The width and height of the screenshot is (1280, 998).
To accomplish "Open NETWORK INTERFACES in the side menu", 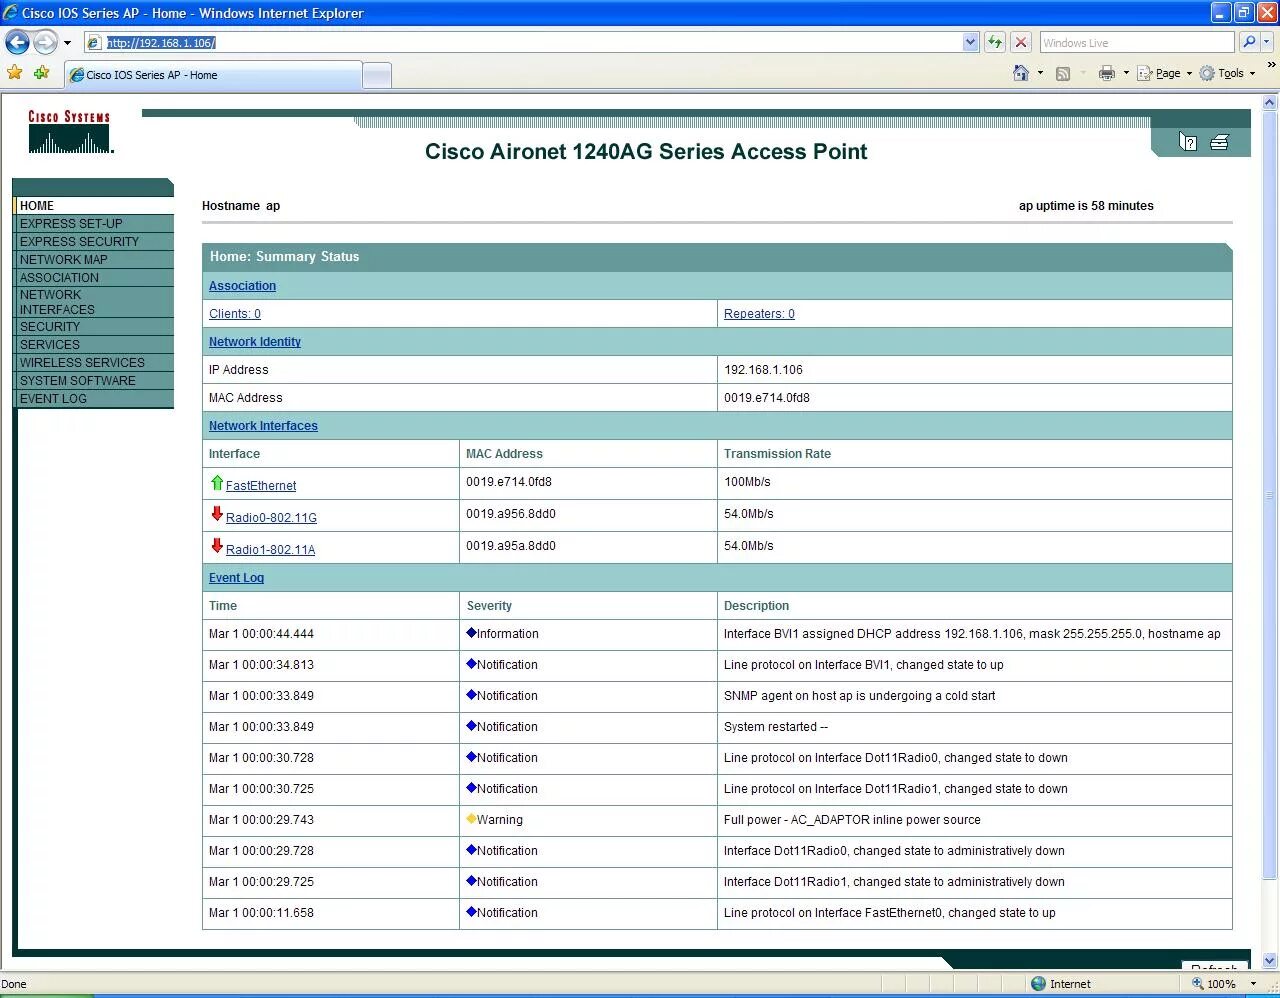I will point(94,302).
